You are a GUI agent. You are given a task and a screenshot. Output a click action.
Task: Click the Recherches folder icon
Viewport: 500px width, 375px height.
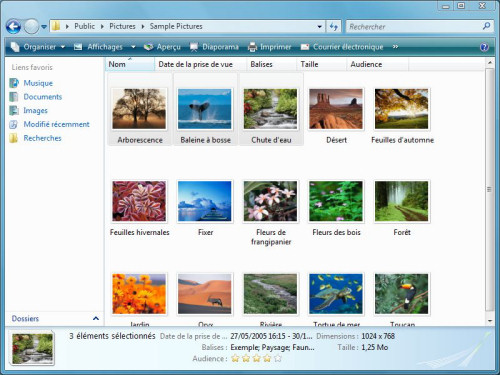coord(14,138)
